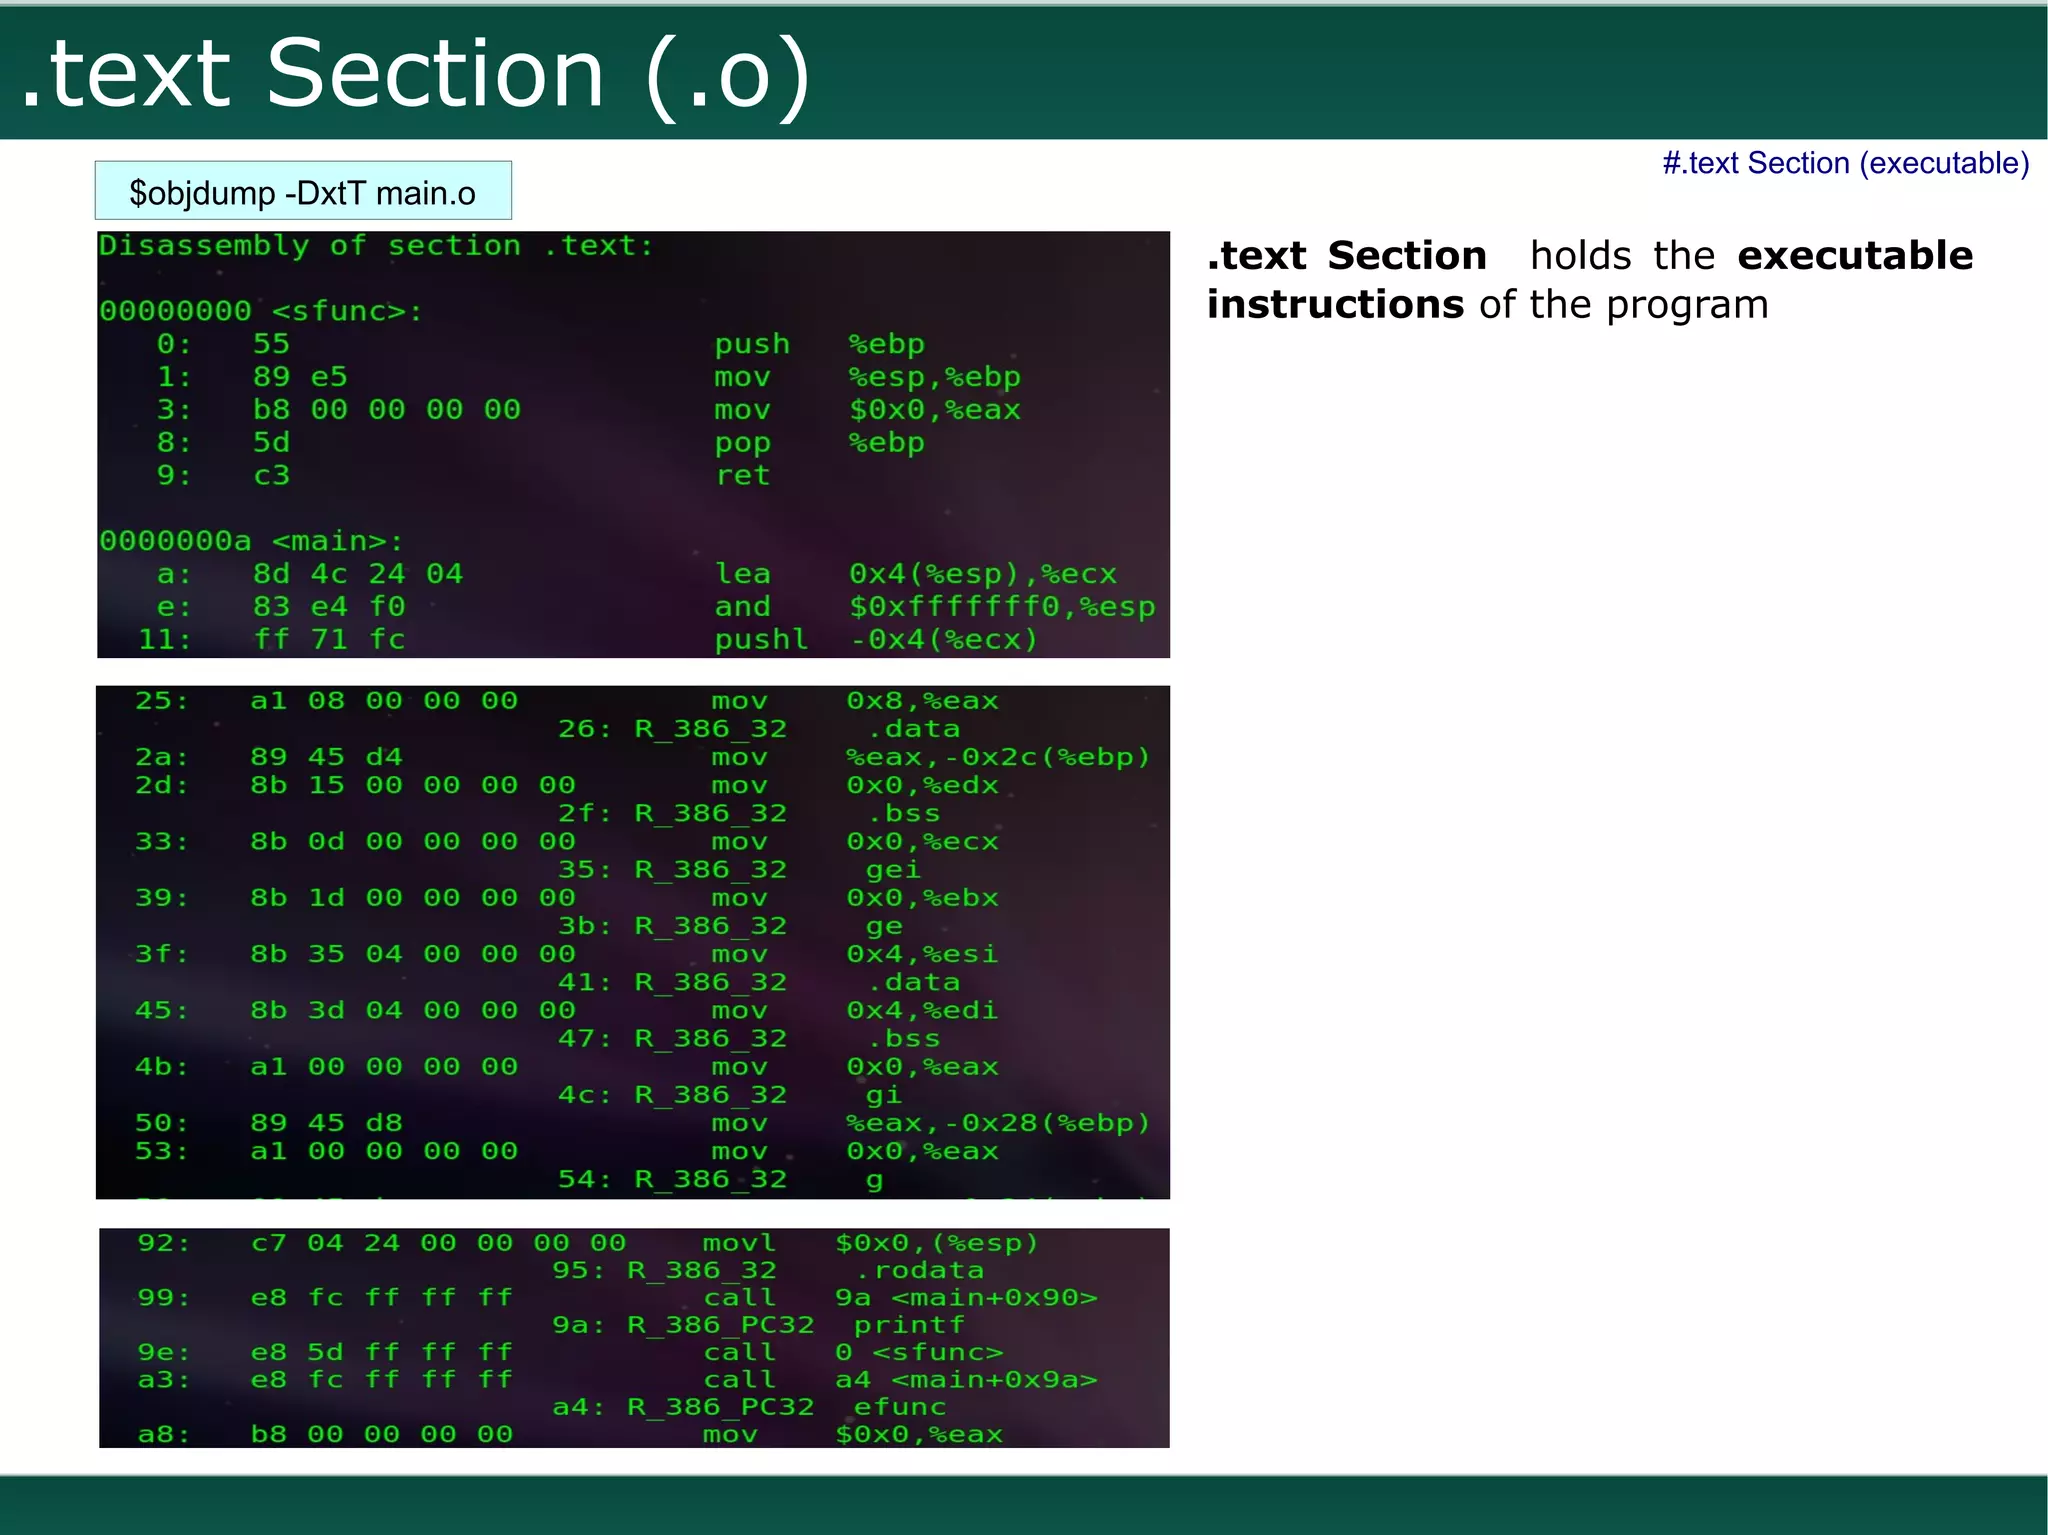Select the 'pop %ebp' line
The height and width of the screenshot is (1535, 2048).
pos(540,443)
